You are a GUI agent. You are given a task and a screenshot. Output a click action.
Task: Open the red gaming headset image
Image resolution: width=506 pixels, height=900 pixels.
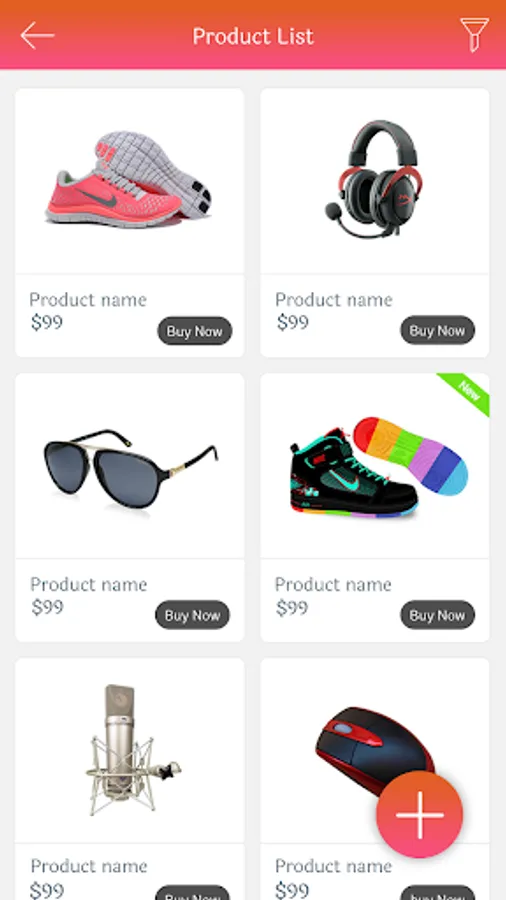pos(374,179)
